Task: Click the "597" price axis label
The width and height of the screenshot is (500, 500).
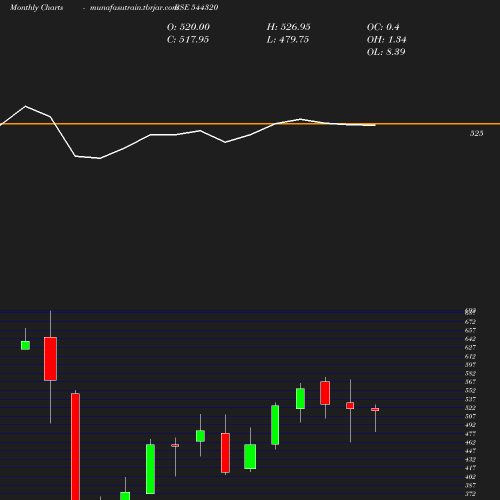Action: [470, 365]
